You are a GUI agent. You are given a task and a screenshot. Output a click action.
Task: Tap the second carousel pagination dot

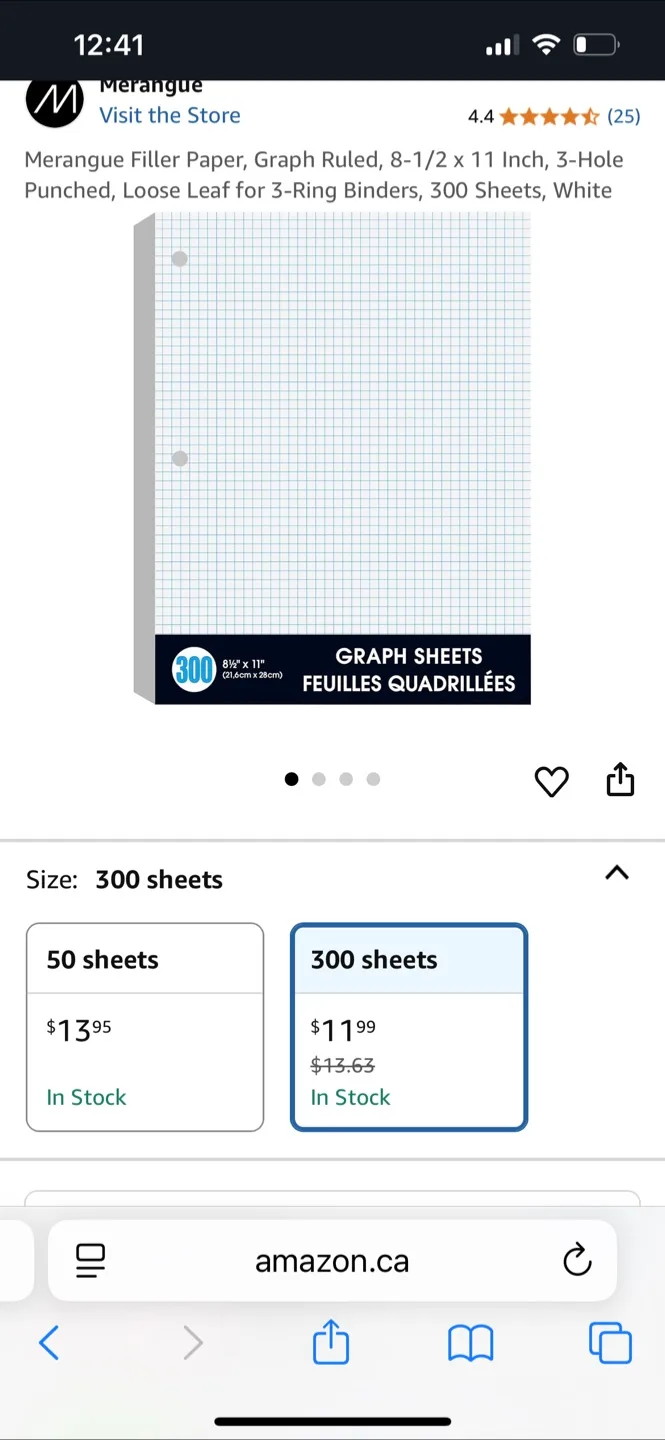319,779
